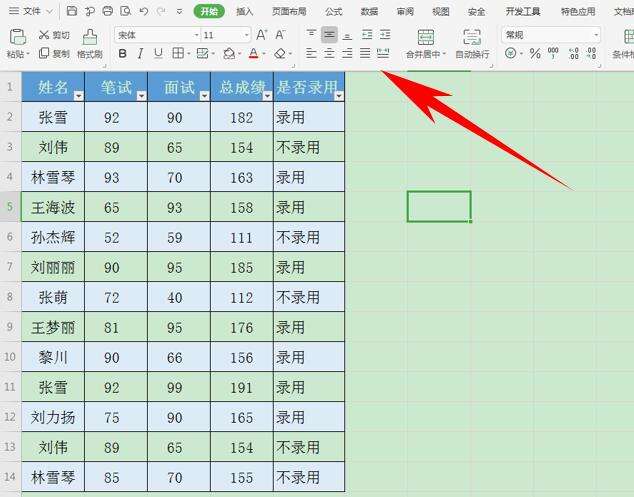Toggle italic formatting
634x497 pixels.
pyautogui.click(x=140, y=53)
